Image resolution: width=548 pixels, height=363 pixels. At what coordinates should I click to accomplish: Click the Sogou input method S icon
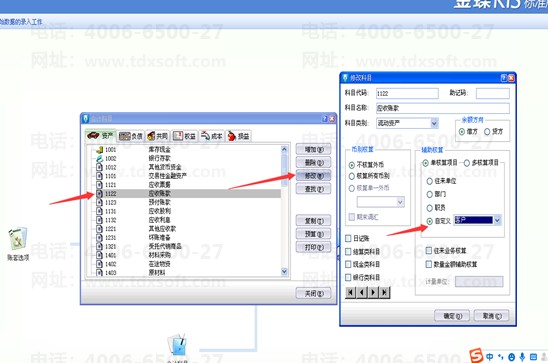476,356
